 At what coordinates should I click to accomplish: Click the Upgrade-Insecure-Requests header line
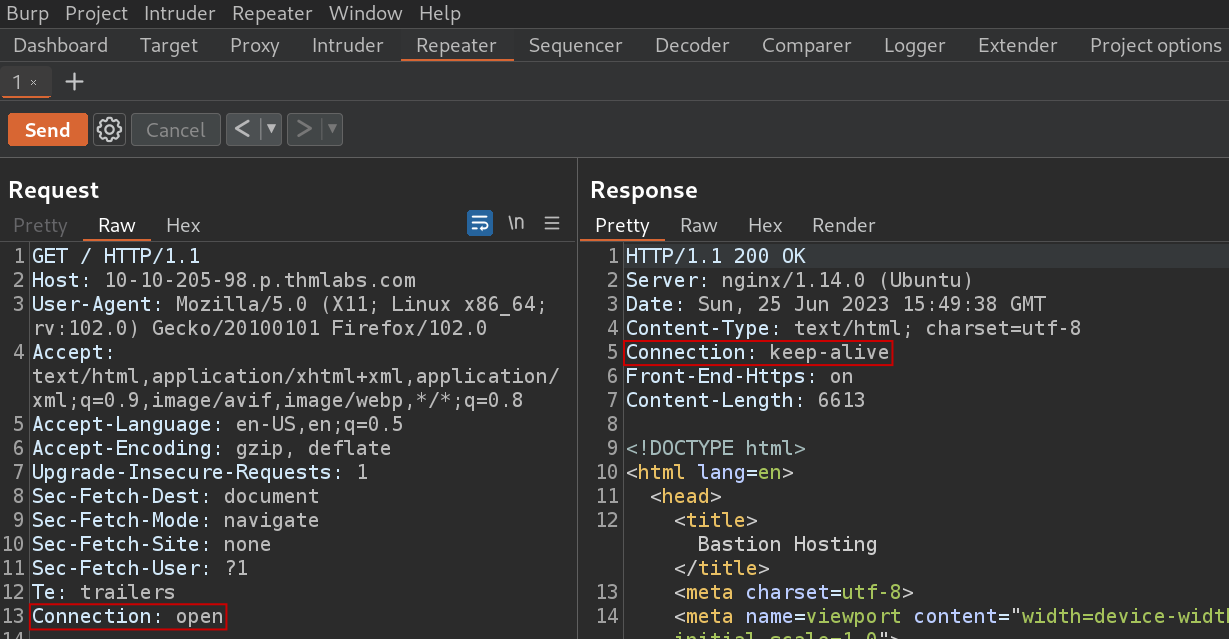point(200,472)
